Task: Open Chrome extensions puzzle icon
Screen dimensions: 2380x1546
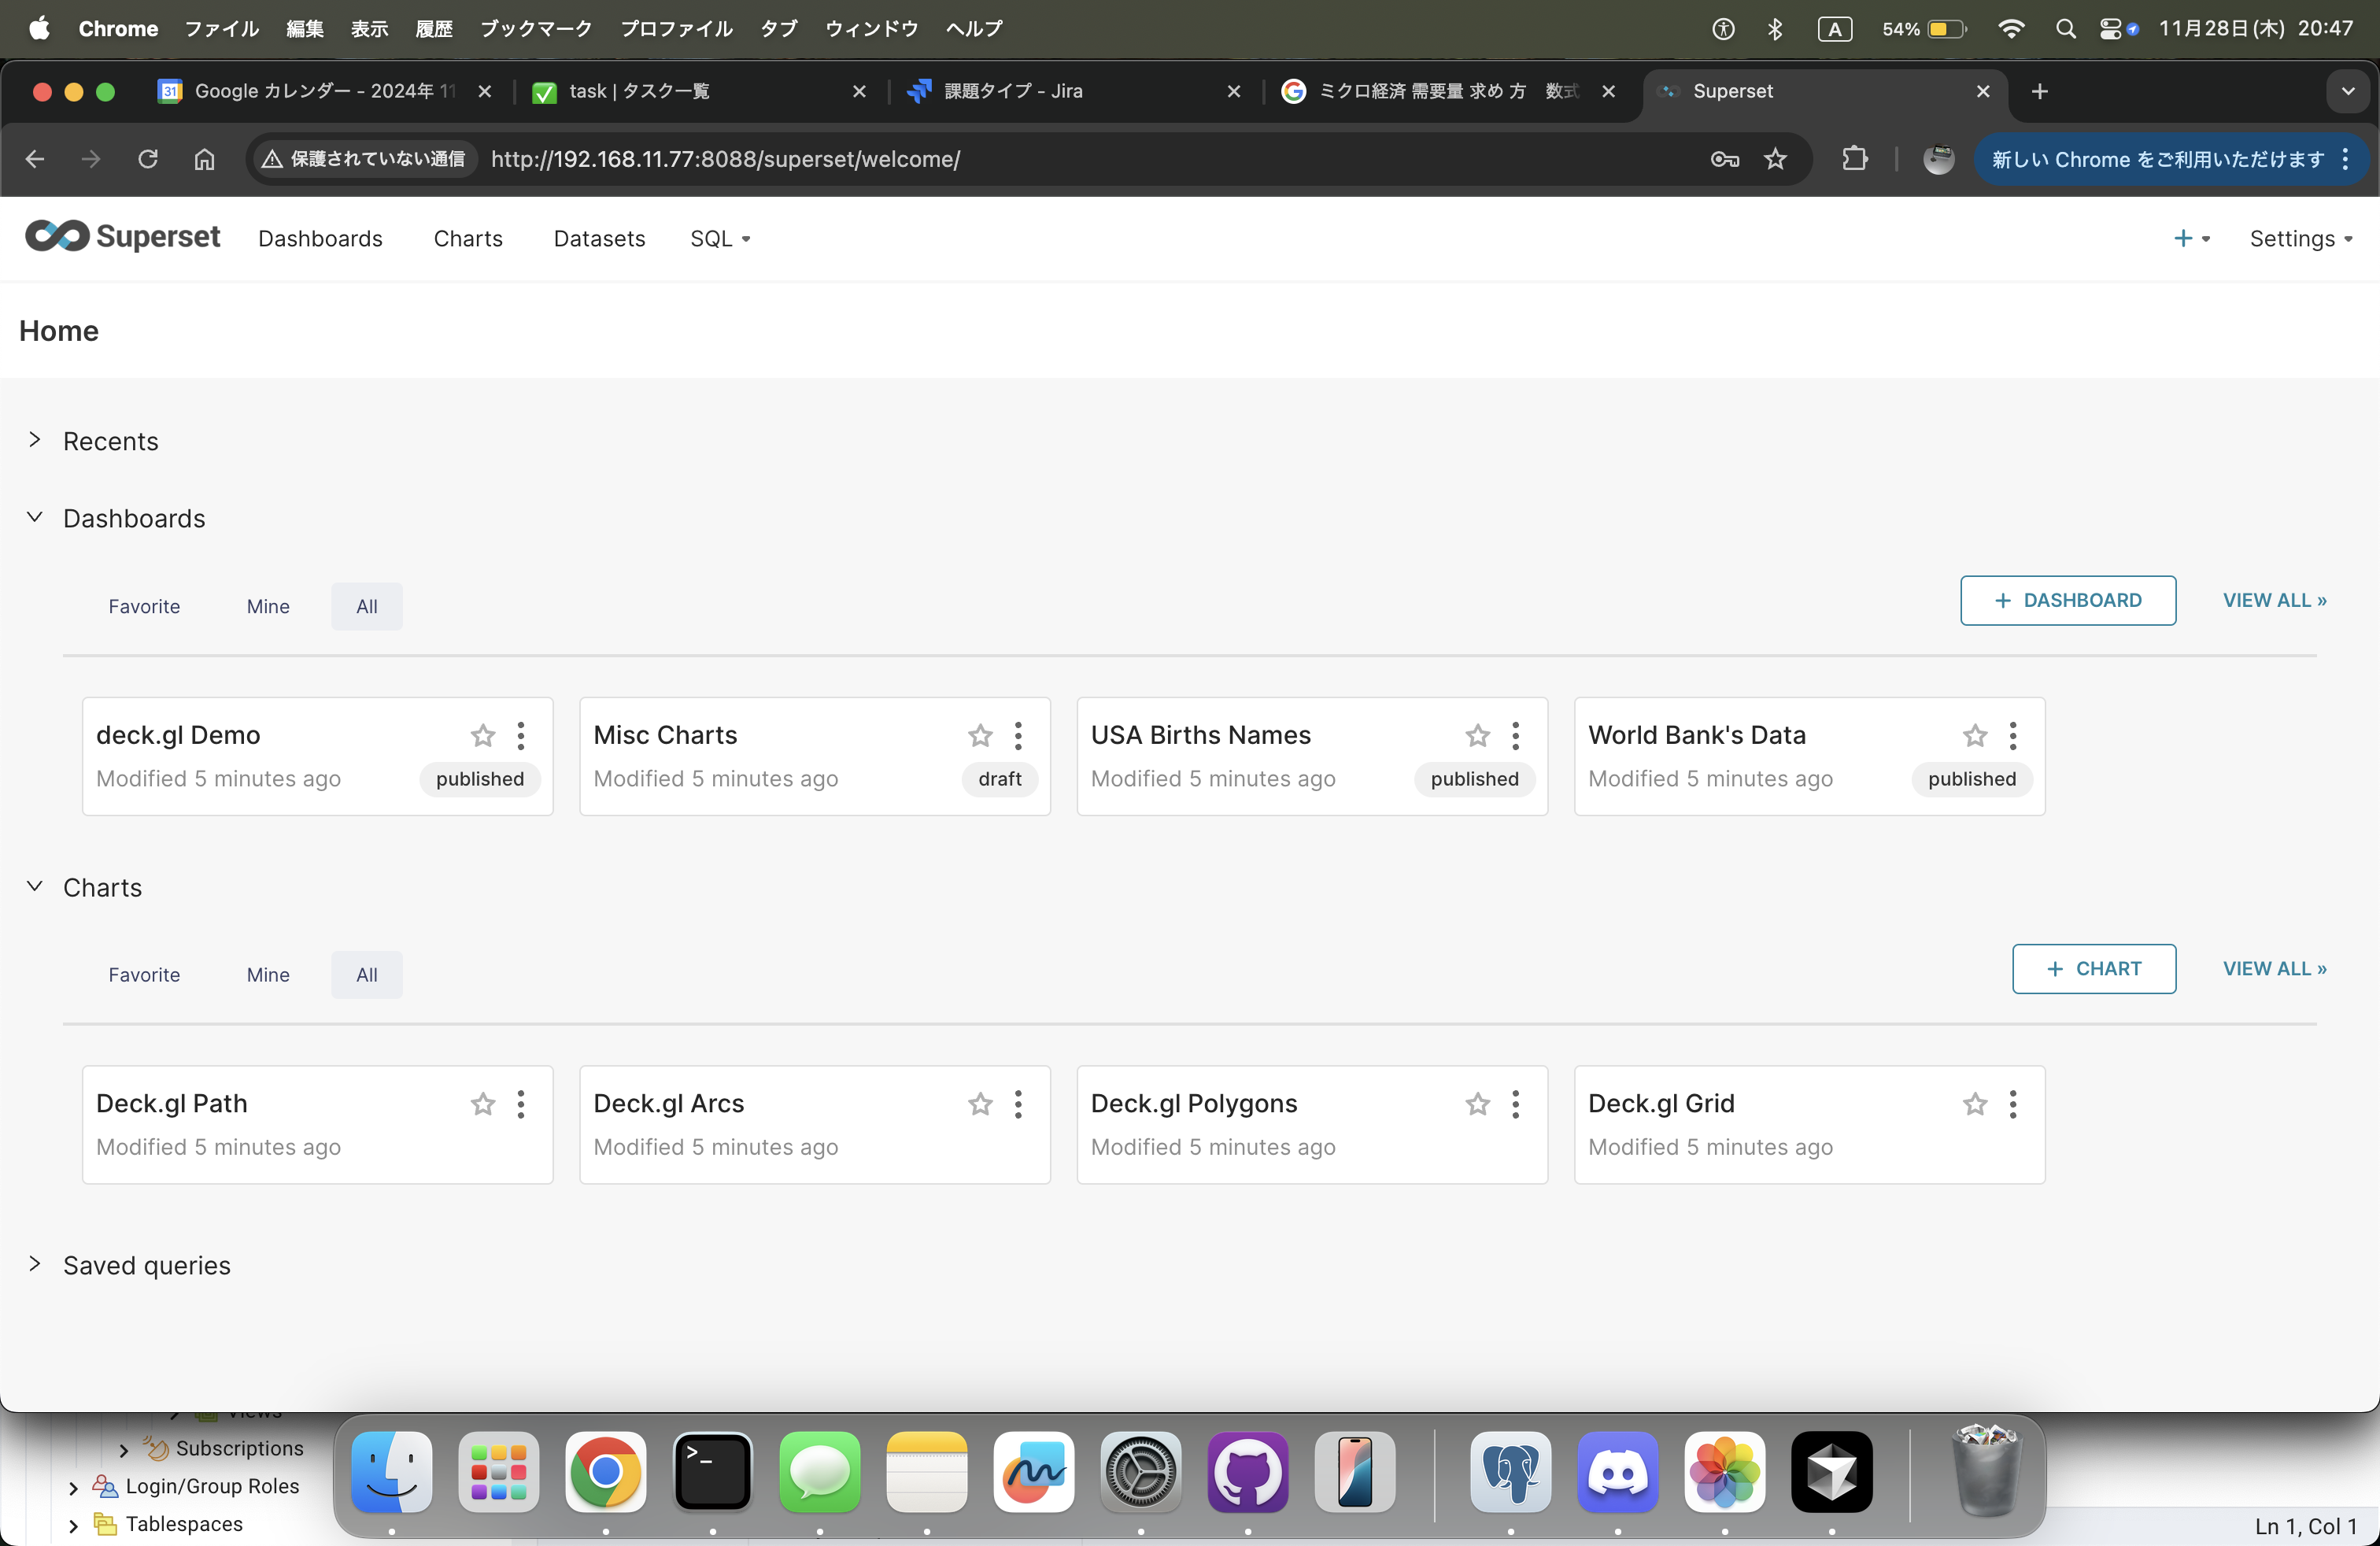Action: (1855, 159)
